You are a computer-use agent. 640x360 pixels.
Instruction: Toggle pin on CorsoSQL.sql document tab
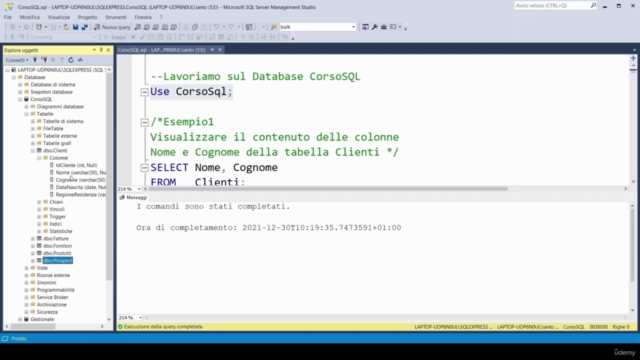[x=212, y=50]
